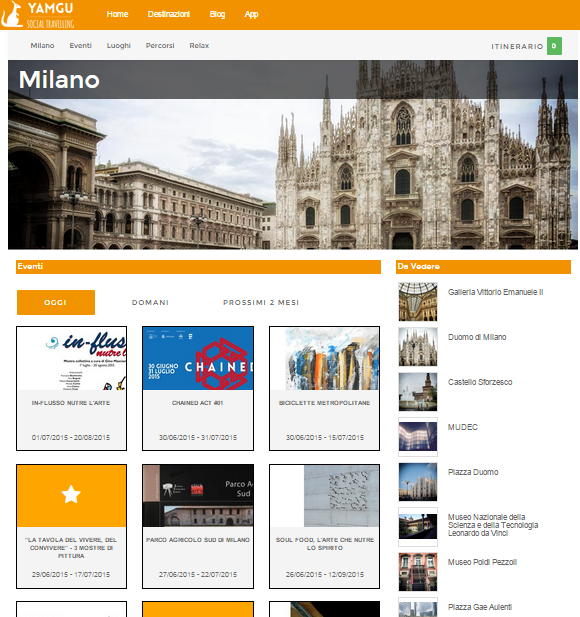The height and width of the screenshot is (617, 580).
Task: Open the Home menu item
Action: click(117, 14)
